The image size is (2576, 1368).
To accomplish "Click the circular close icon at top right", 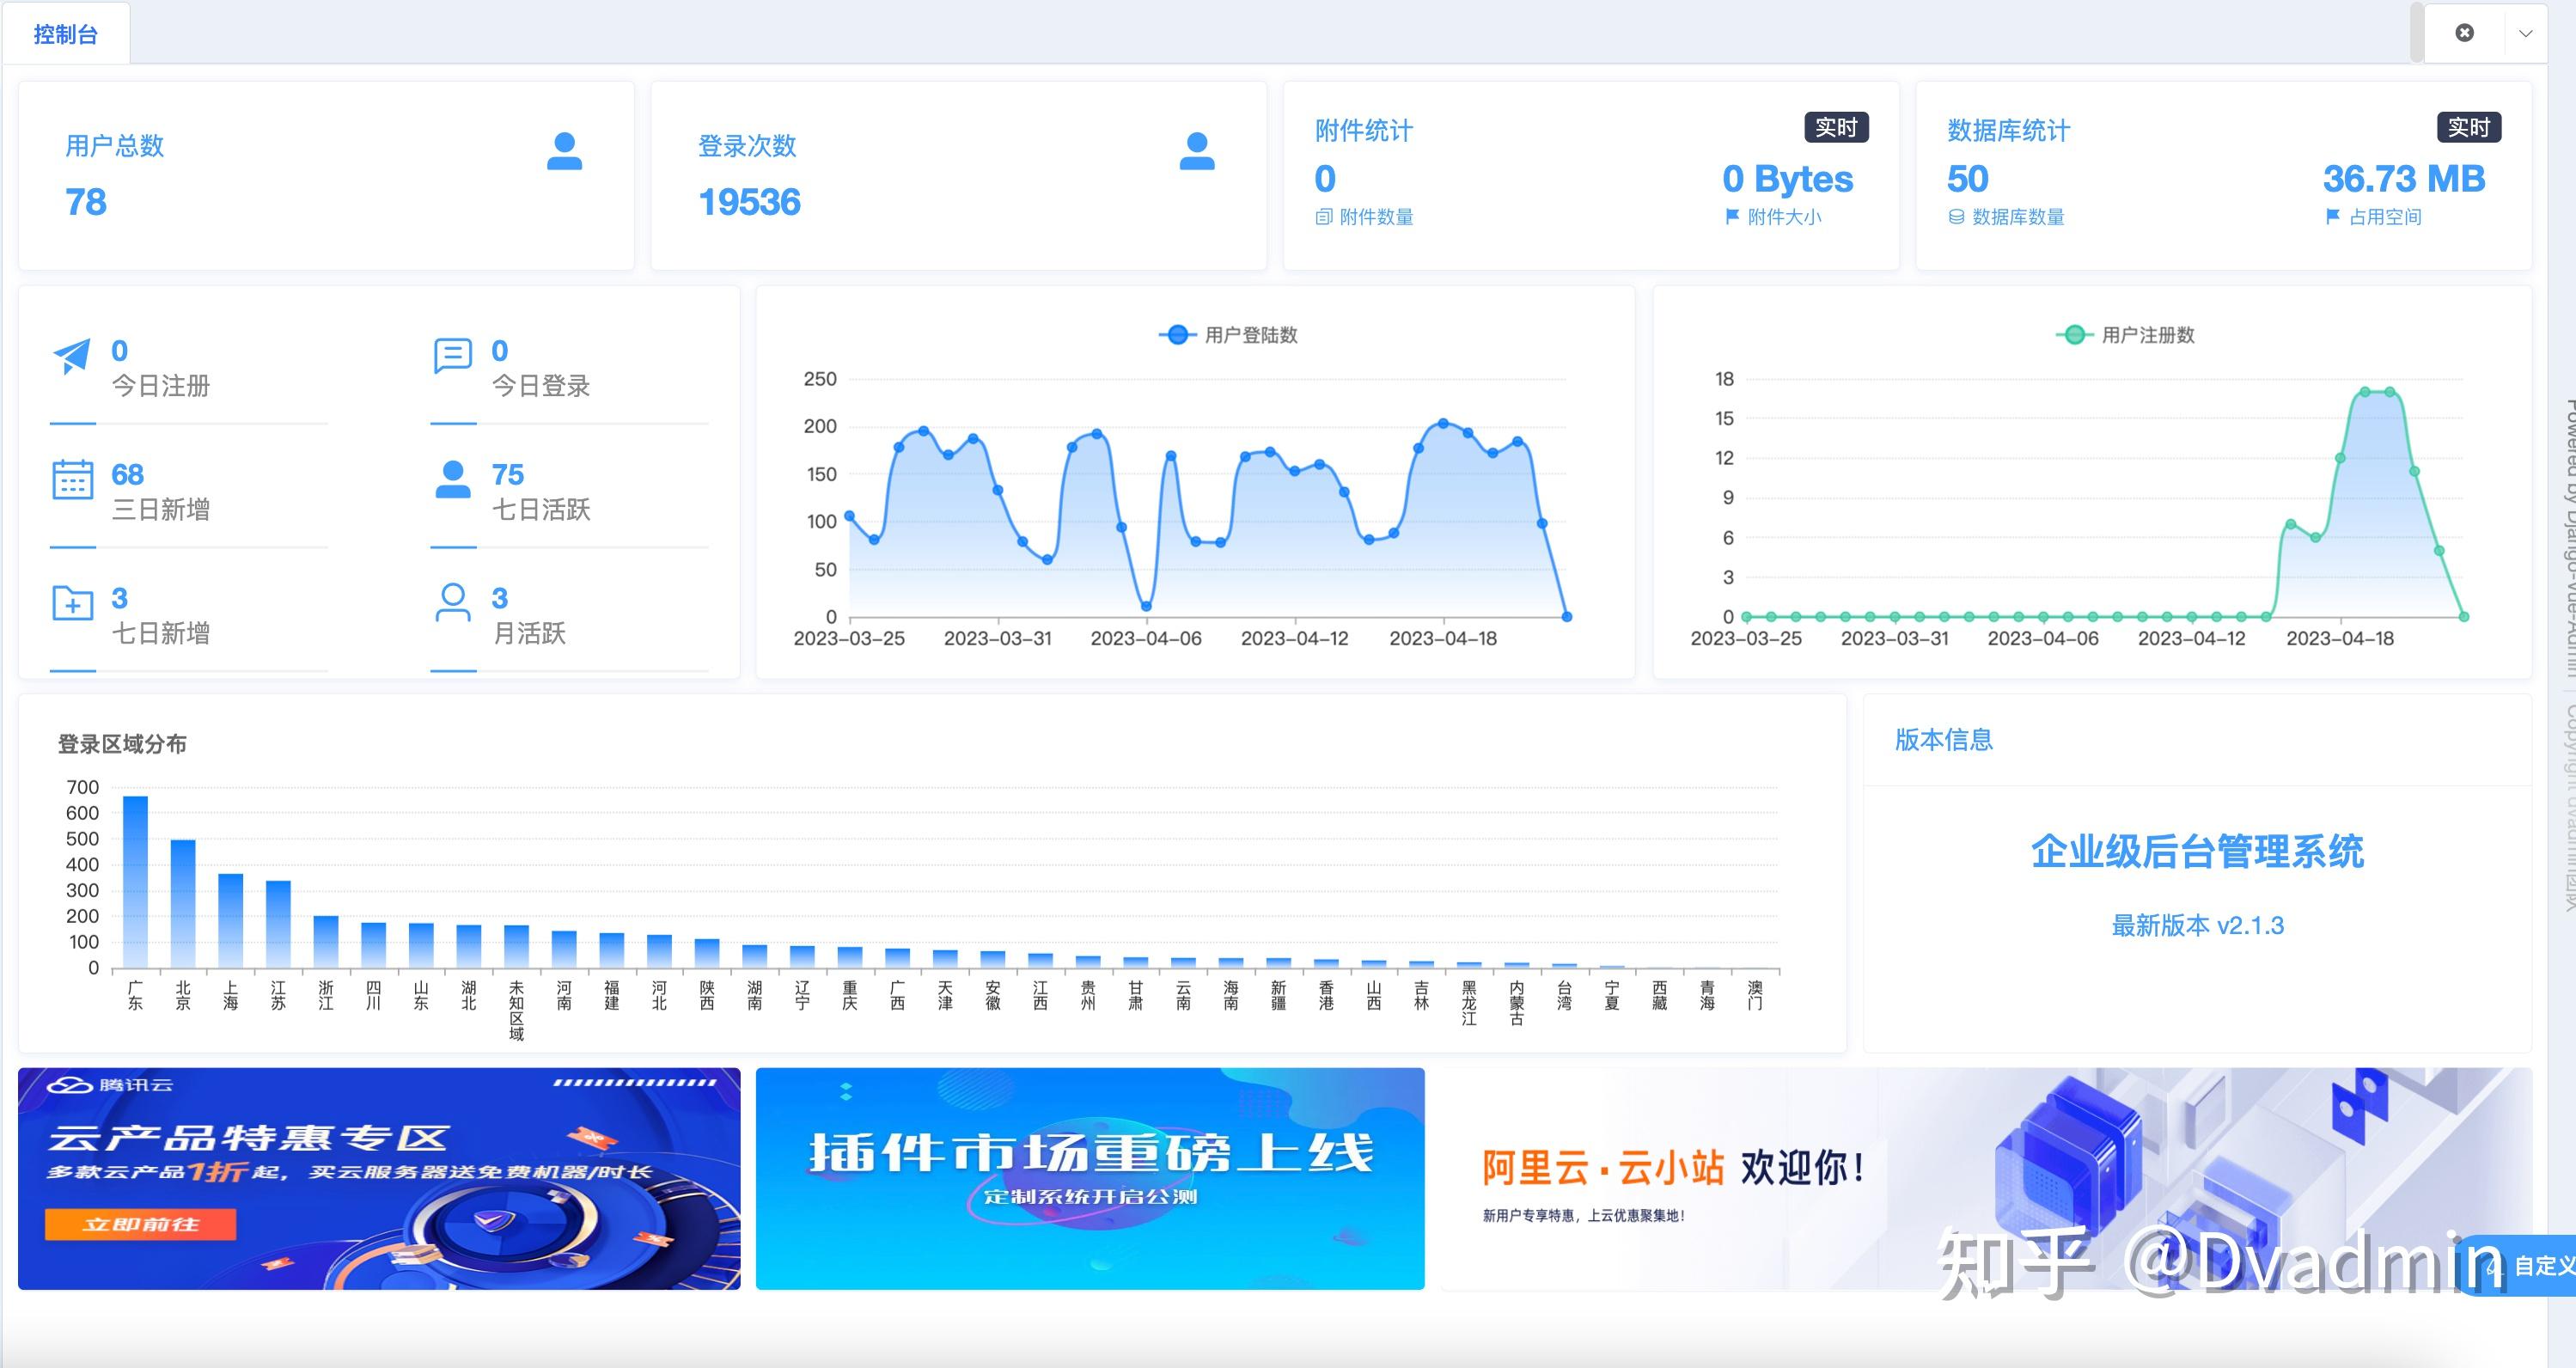I will (x=2464, y=33).
